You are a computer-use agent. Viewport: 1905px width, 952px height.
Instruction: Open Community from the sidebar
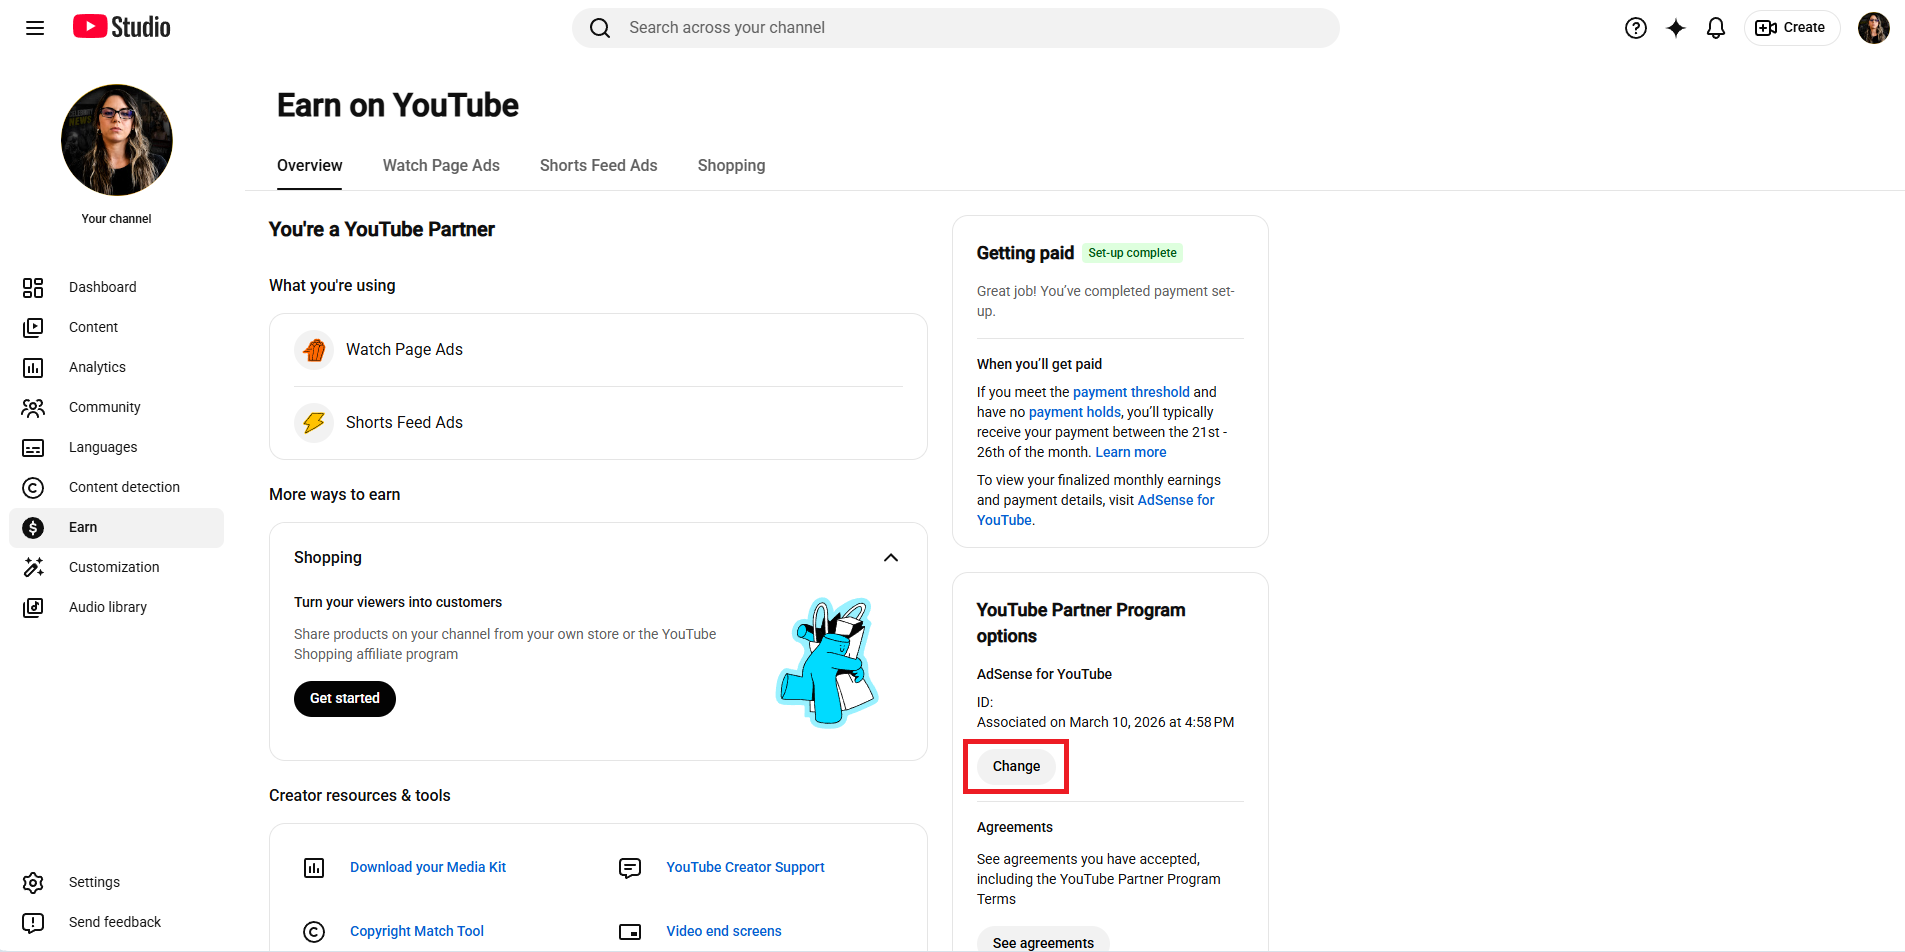click(x=116, y=408)
